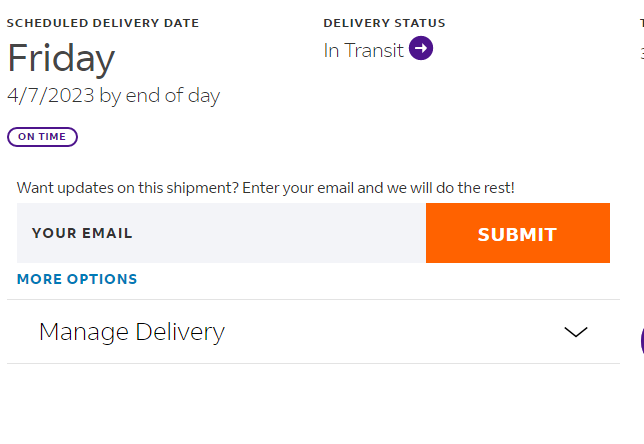Click the purple arrow icon beside In Transit

pos(421,48)
